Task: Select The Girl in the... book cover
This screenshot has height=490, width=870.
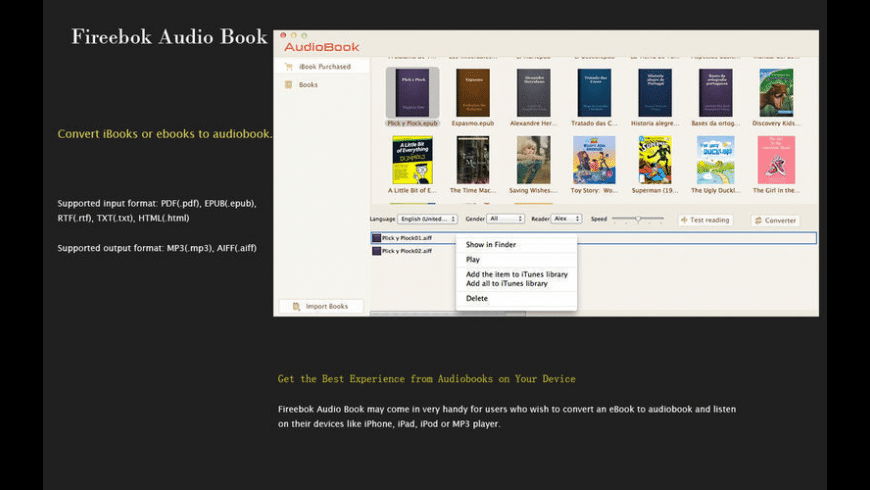Action: click(776, 160)
